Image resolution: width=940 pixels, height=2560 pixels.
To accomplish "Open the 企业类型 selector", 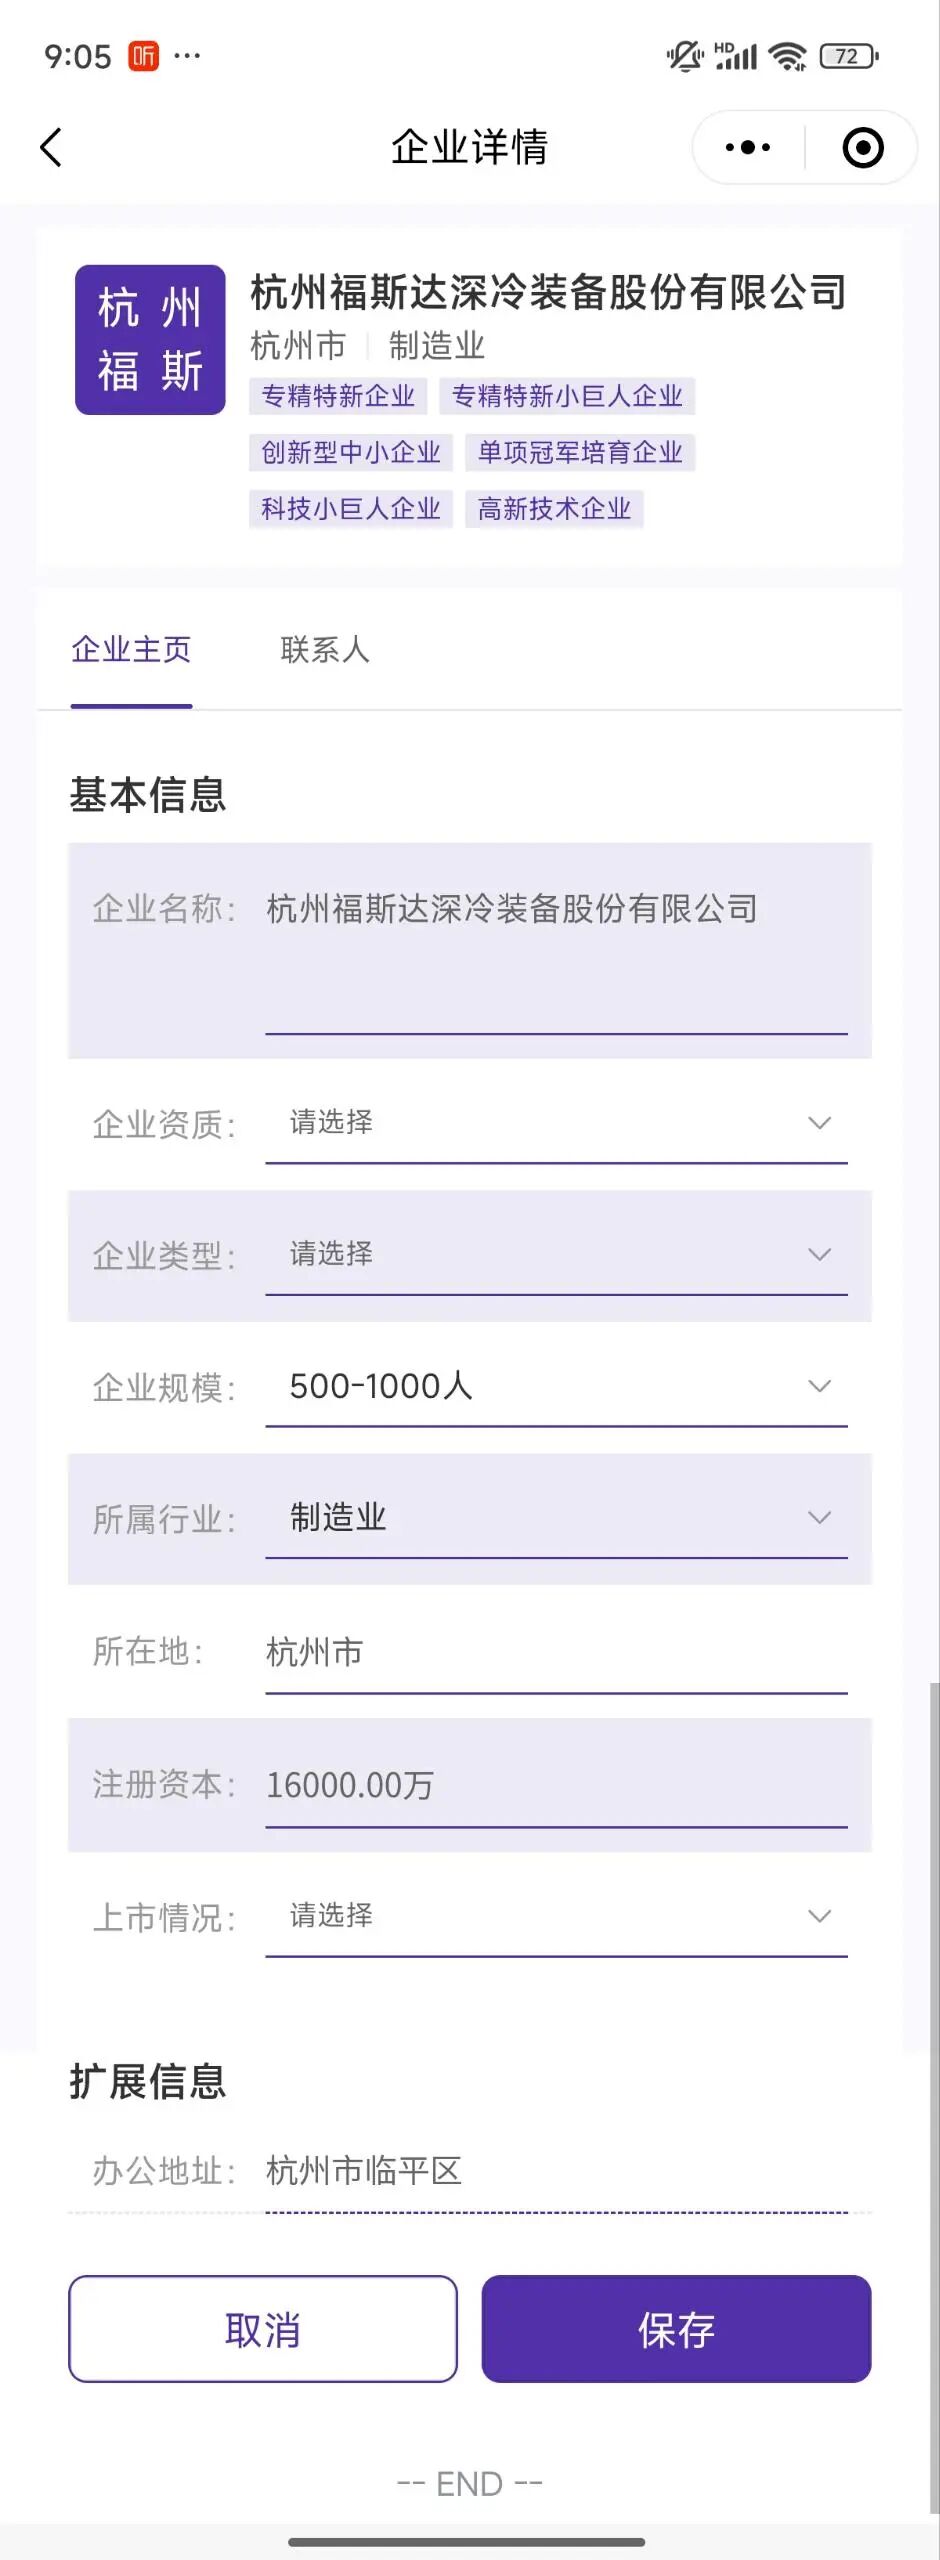I will (556, 1254).
